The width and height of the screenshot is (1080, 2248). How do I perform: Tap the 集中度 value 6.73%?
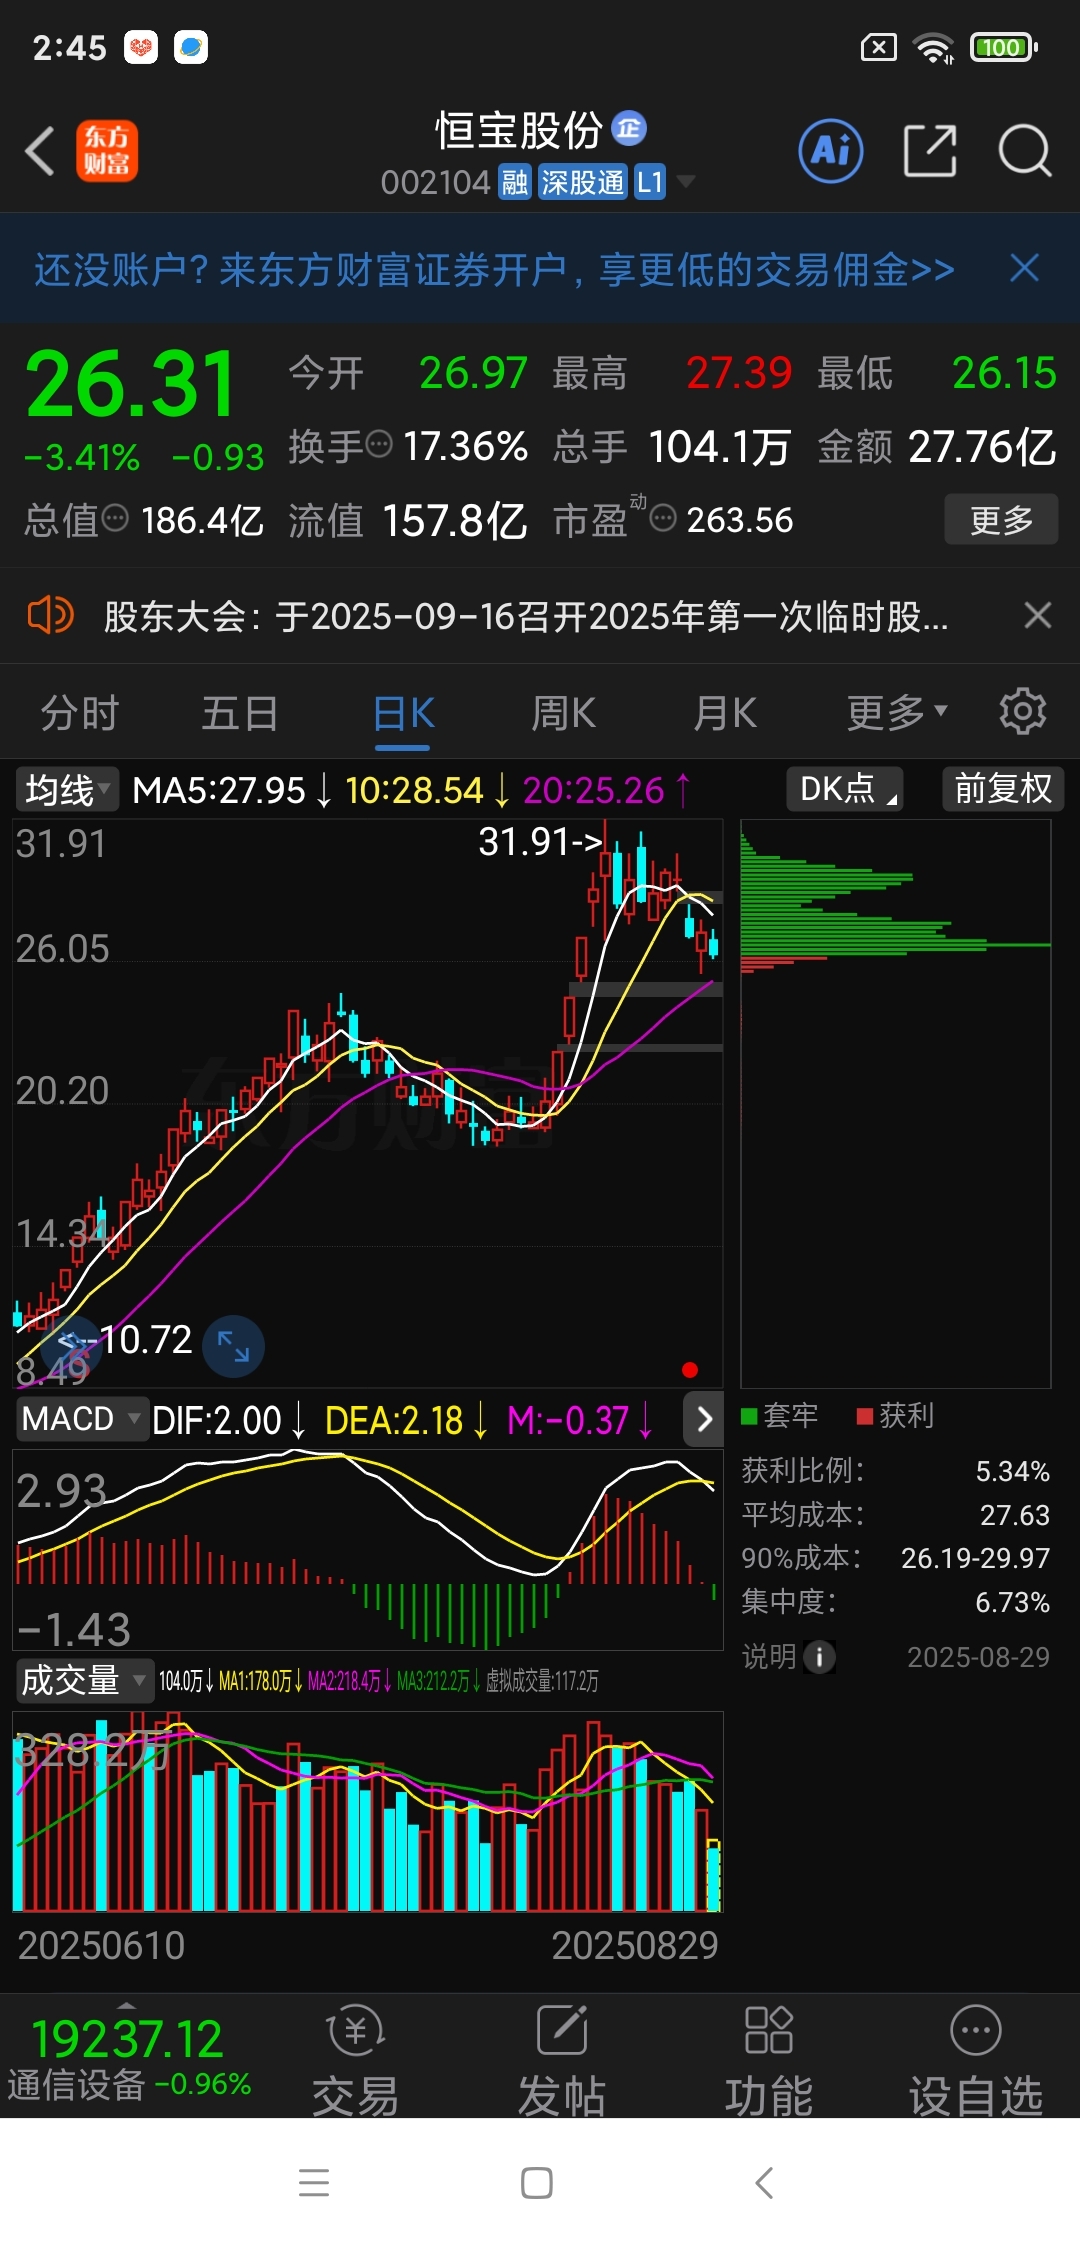click(1012, 1602)
